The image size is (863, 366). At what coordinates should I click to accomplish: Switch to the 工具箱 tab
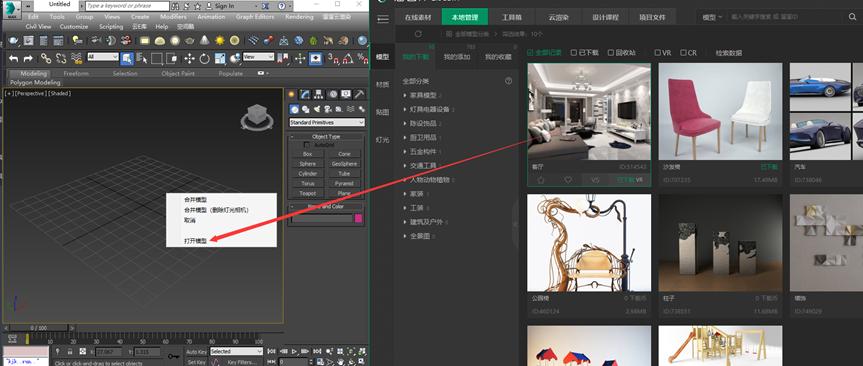click(512, 17)
